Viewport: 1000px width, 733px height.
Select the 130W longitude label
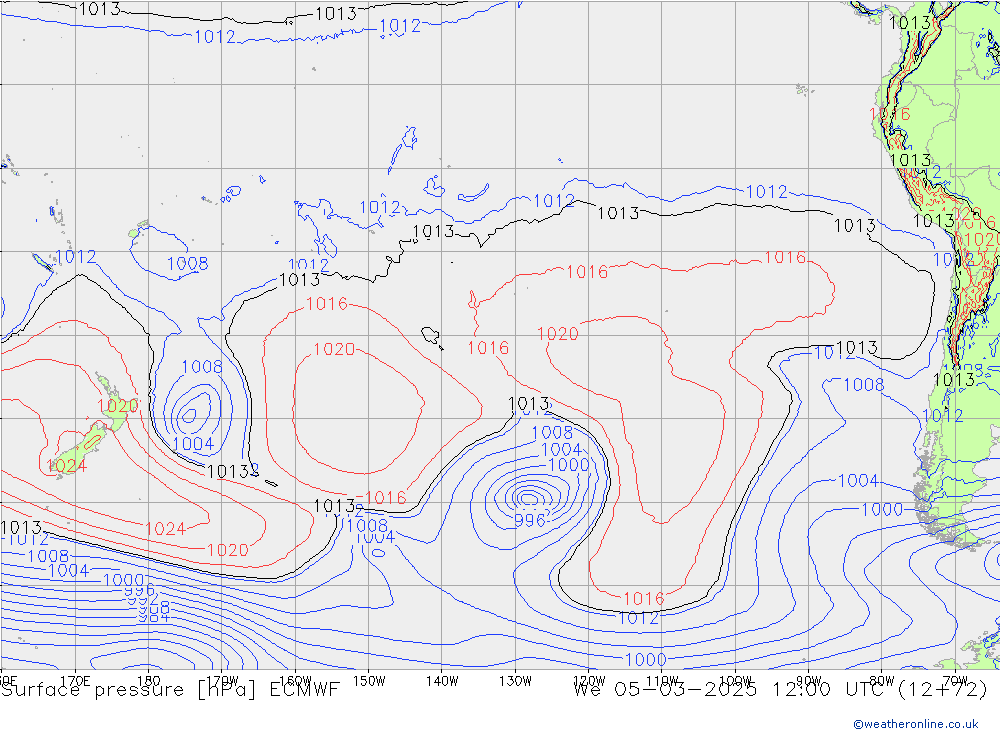point(515,681)
